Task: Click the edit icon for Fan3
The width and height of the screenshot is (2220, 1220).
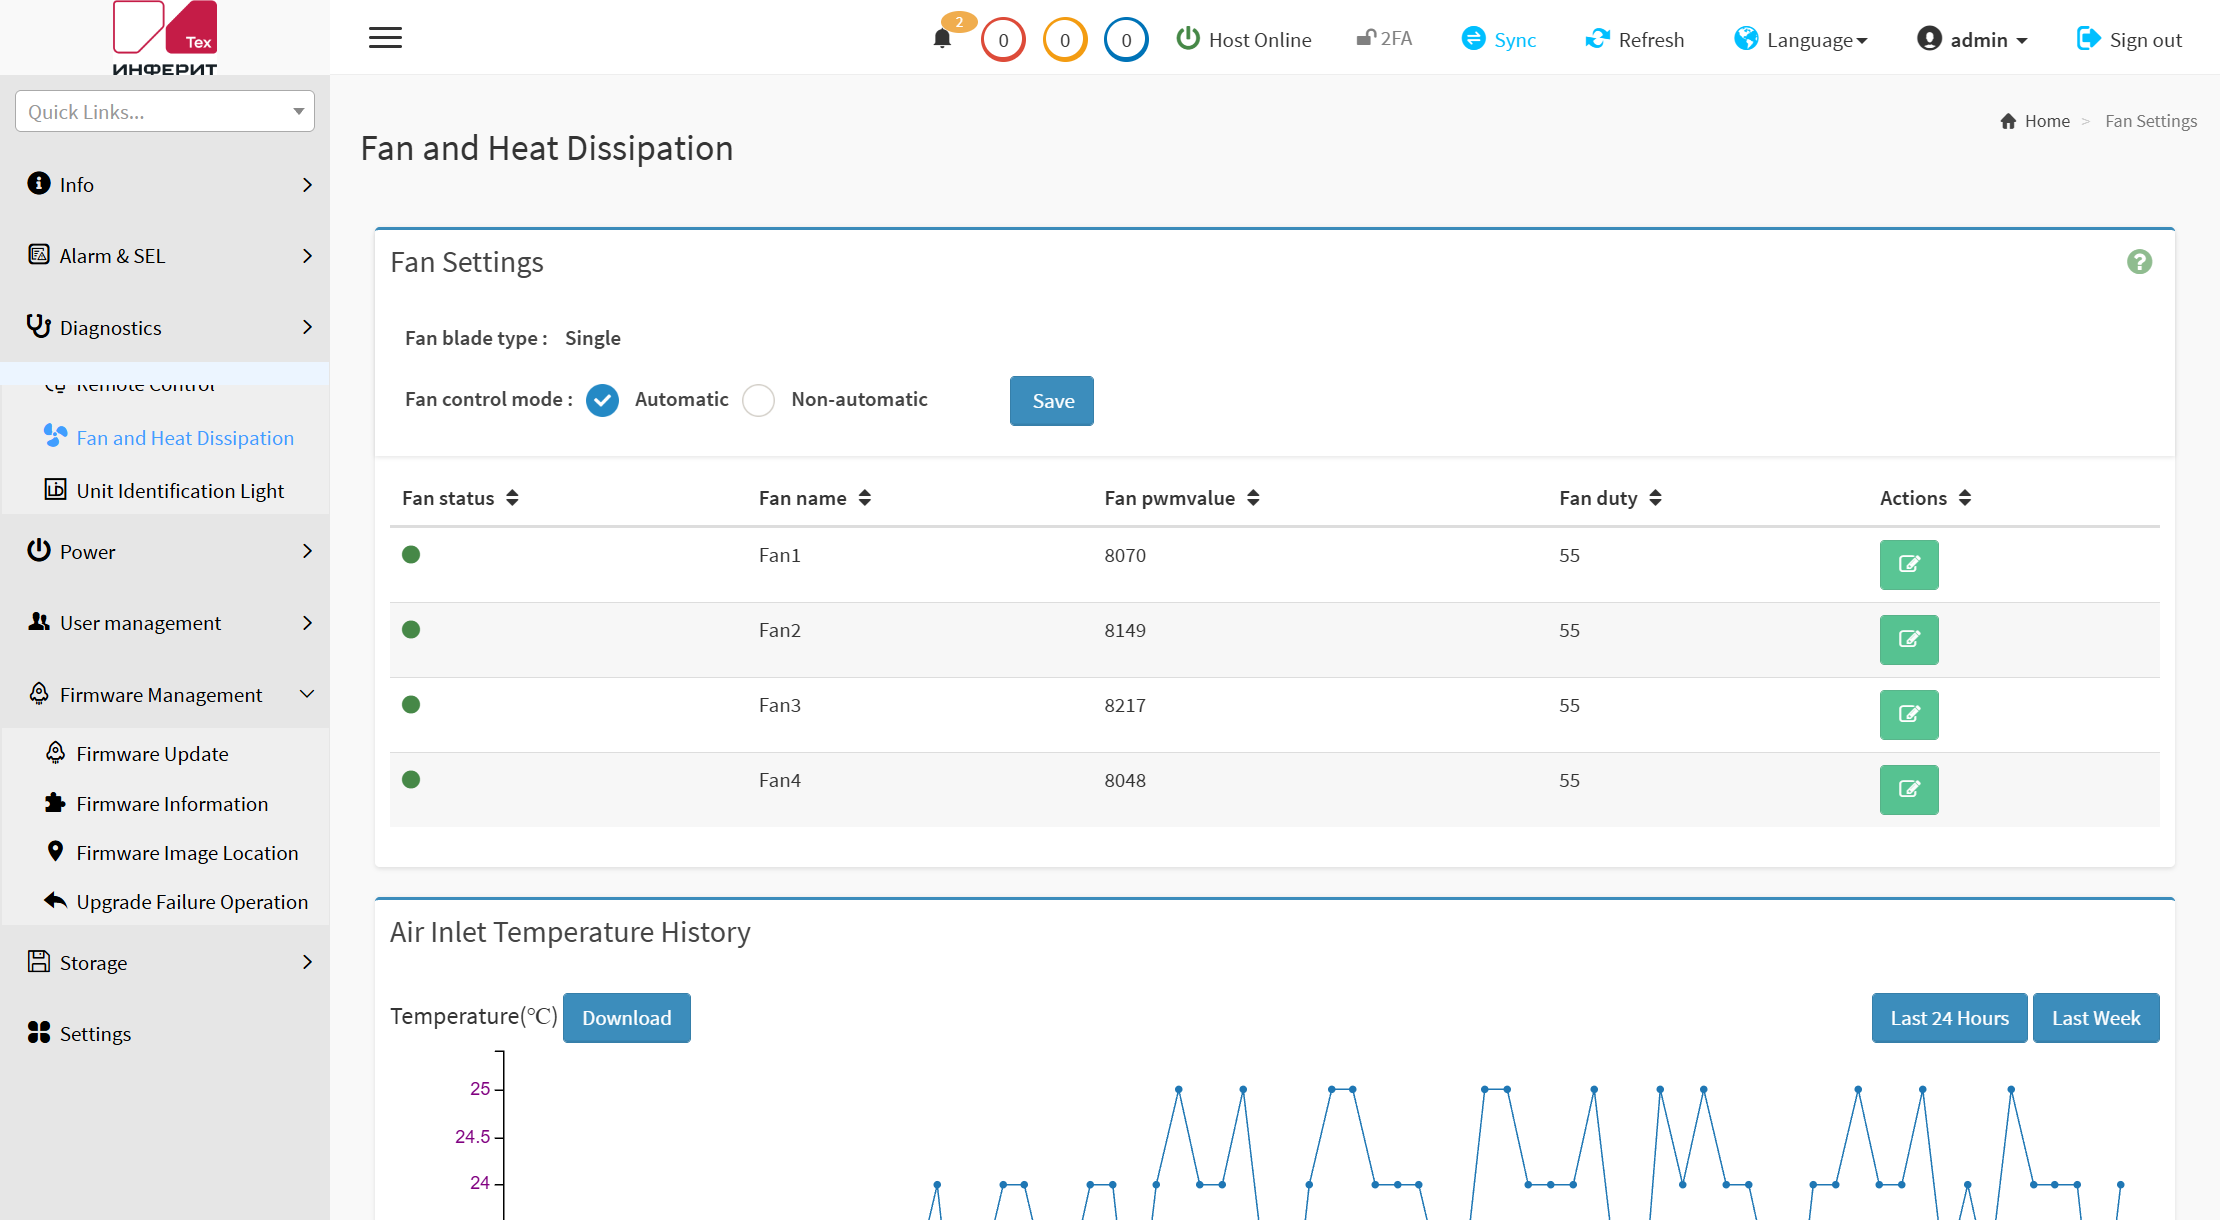Action: point(1909,715)
